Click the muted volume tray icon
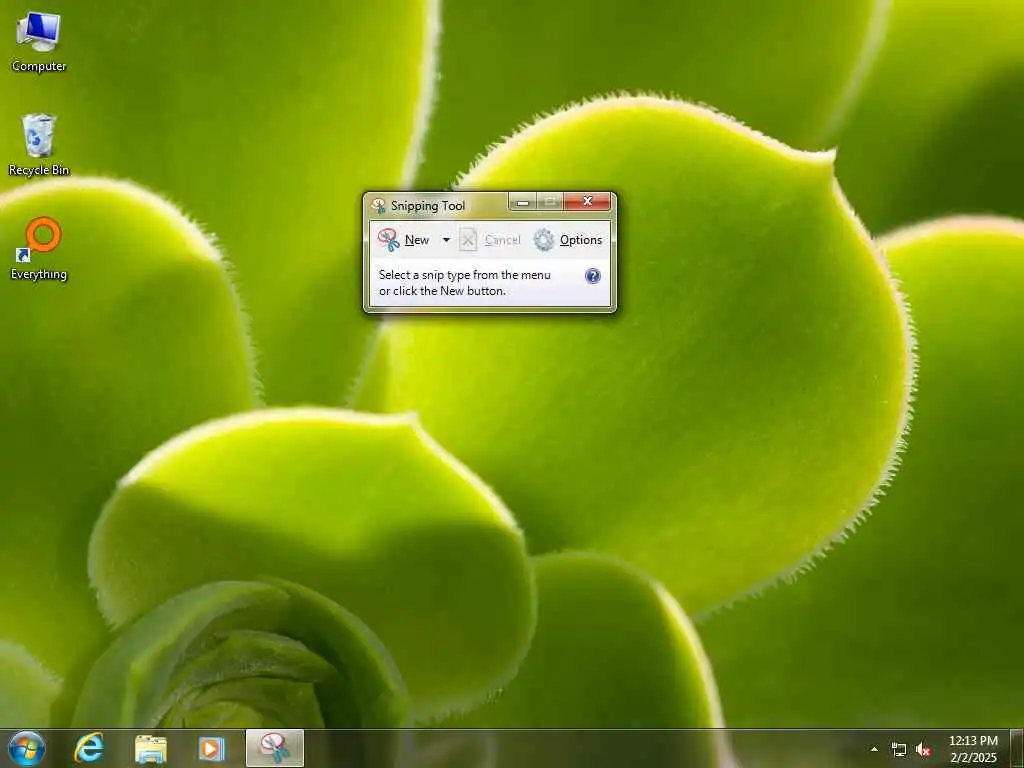 (x=923, y=750)
